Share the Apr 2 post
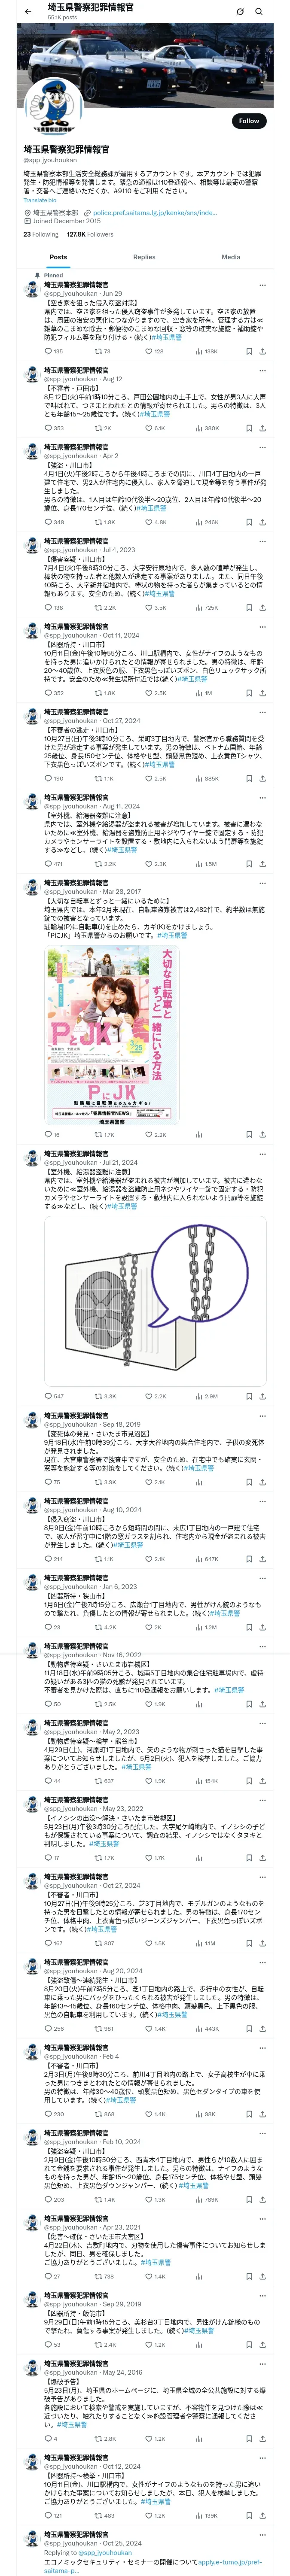290x2576 pixels. [x=262, y=522]
